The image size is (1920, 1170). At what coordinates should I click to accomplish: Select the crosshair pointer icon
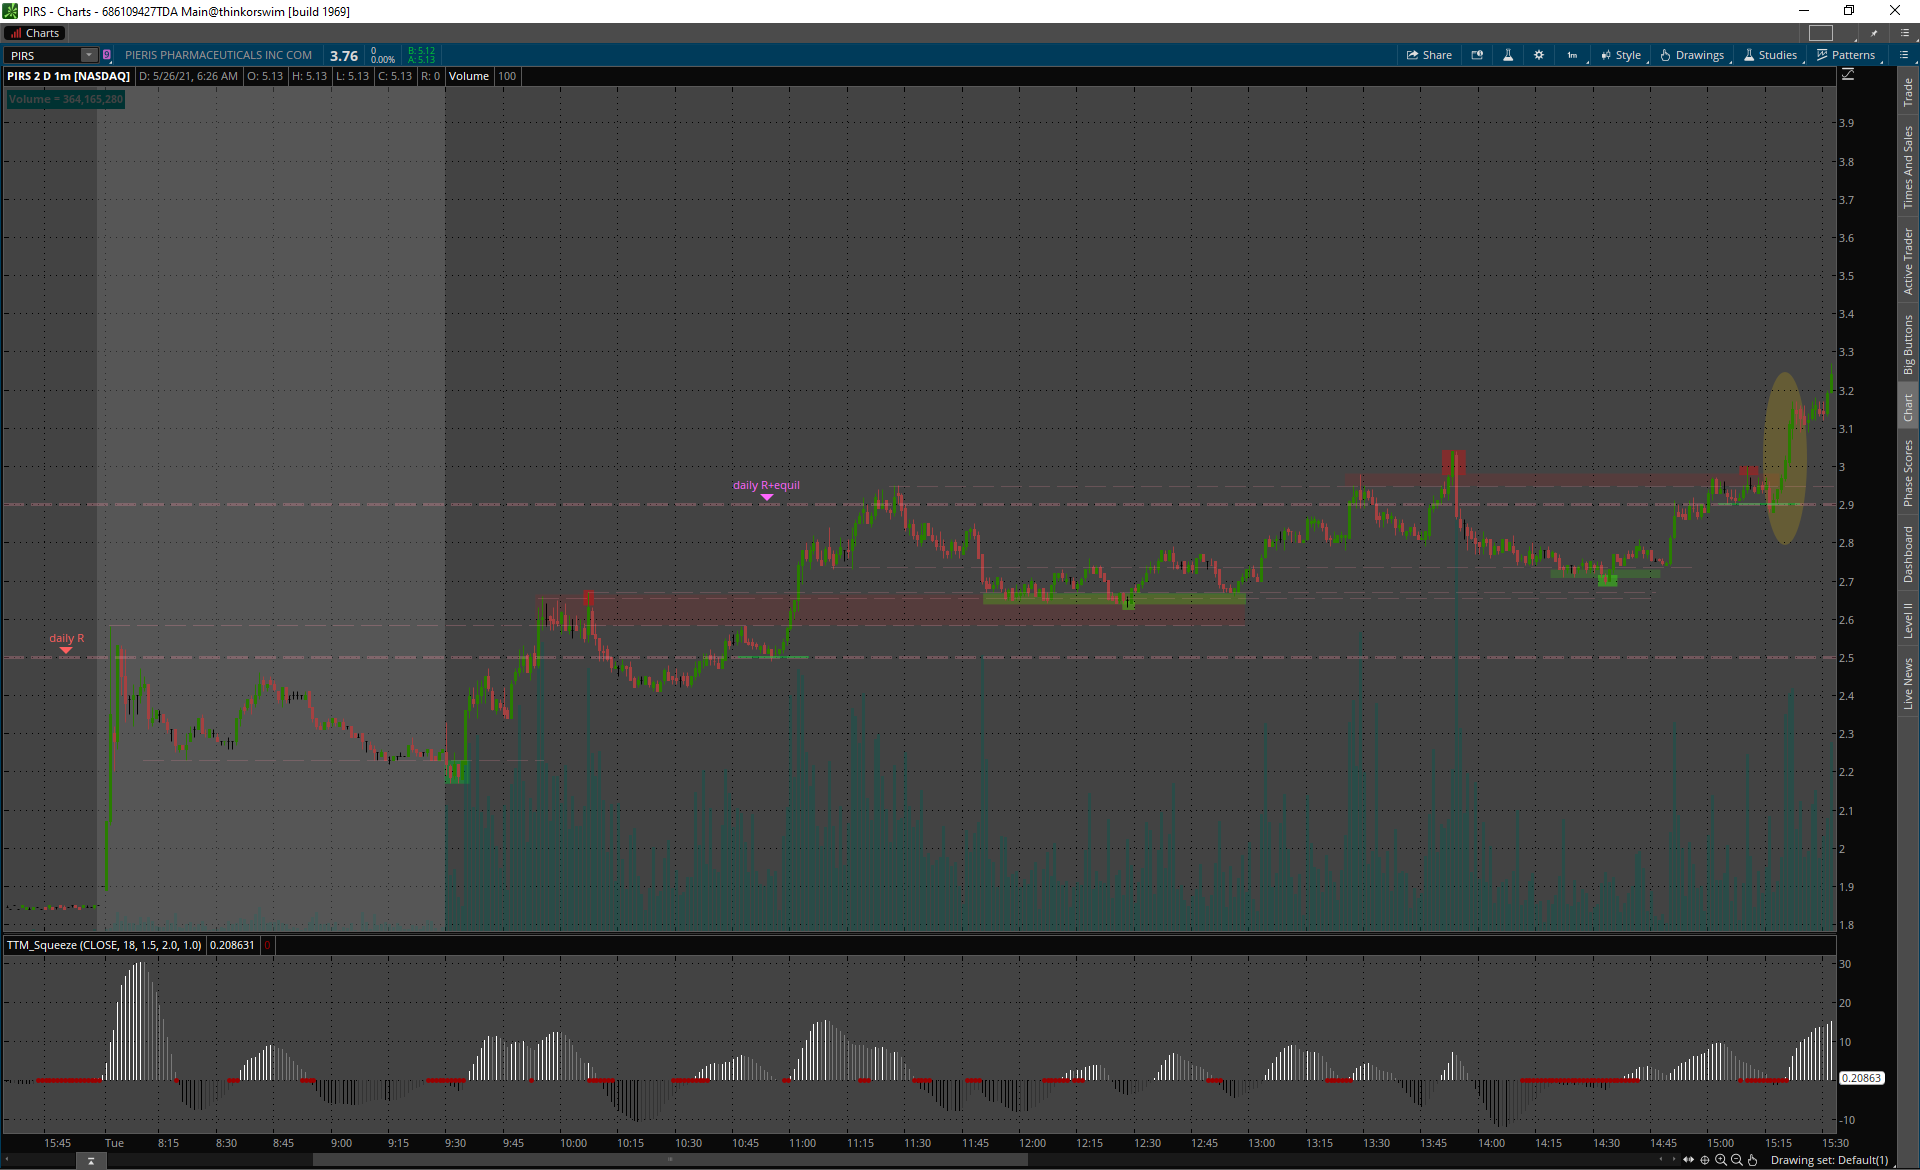pos(1705,1160)
